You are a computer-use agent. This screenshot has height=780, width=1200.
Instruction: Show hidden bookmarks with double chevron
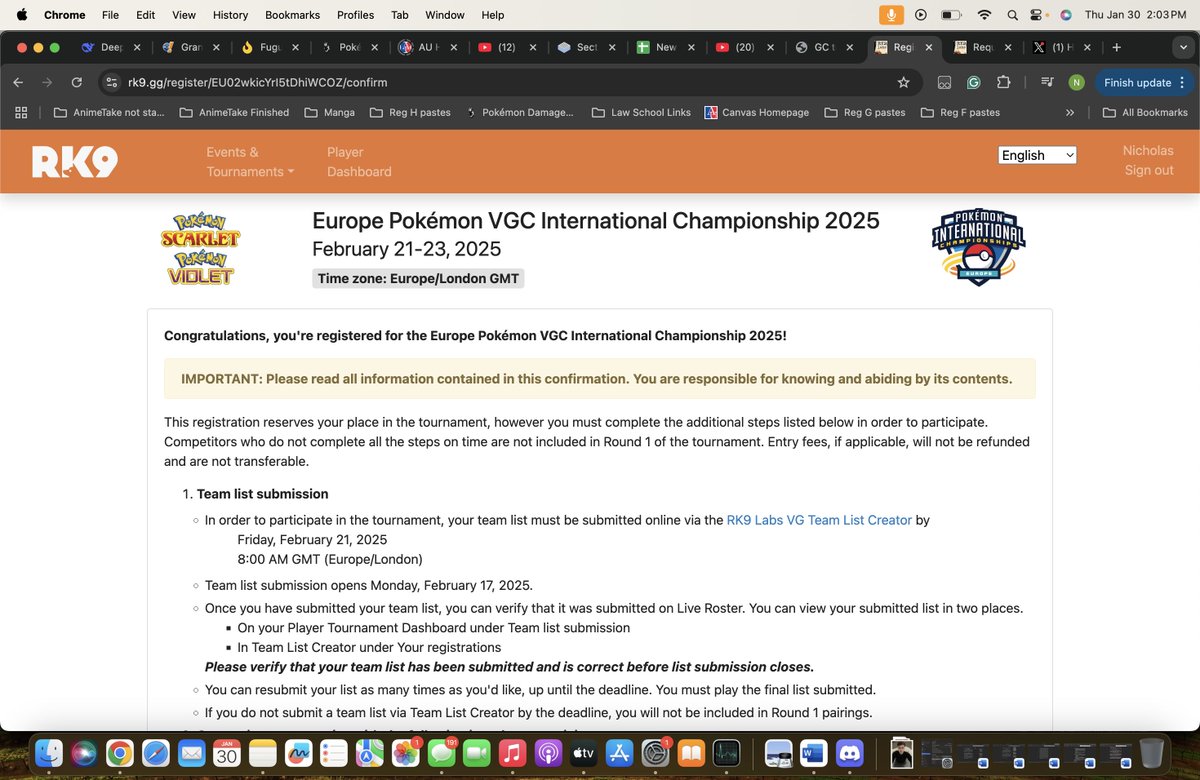click(1070, 113)
